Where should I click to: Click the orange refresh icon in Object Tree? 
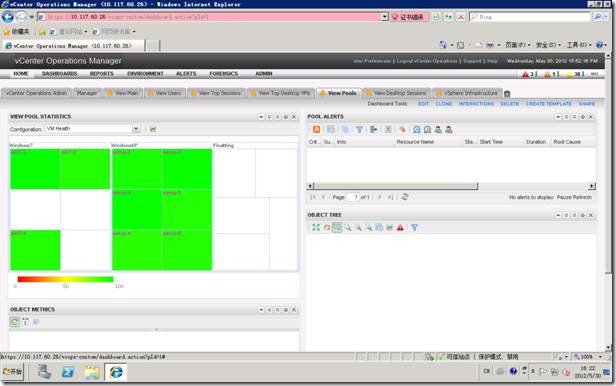(326, 227)
